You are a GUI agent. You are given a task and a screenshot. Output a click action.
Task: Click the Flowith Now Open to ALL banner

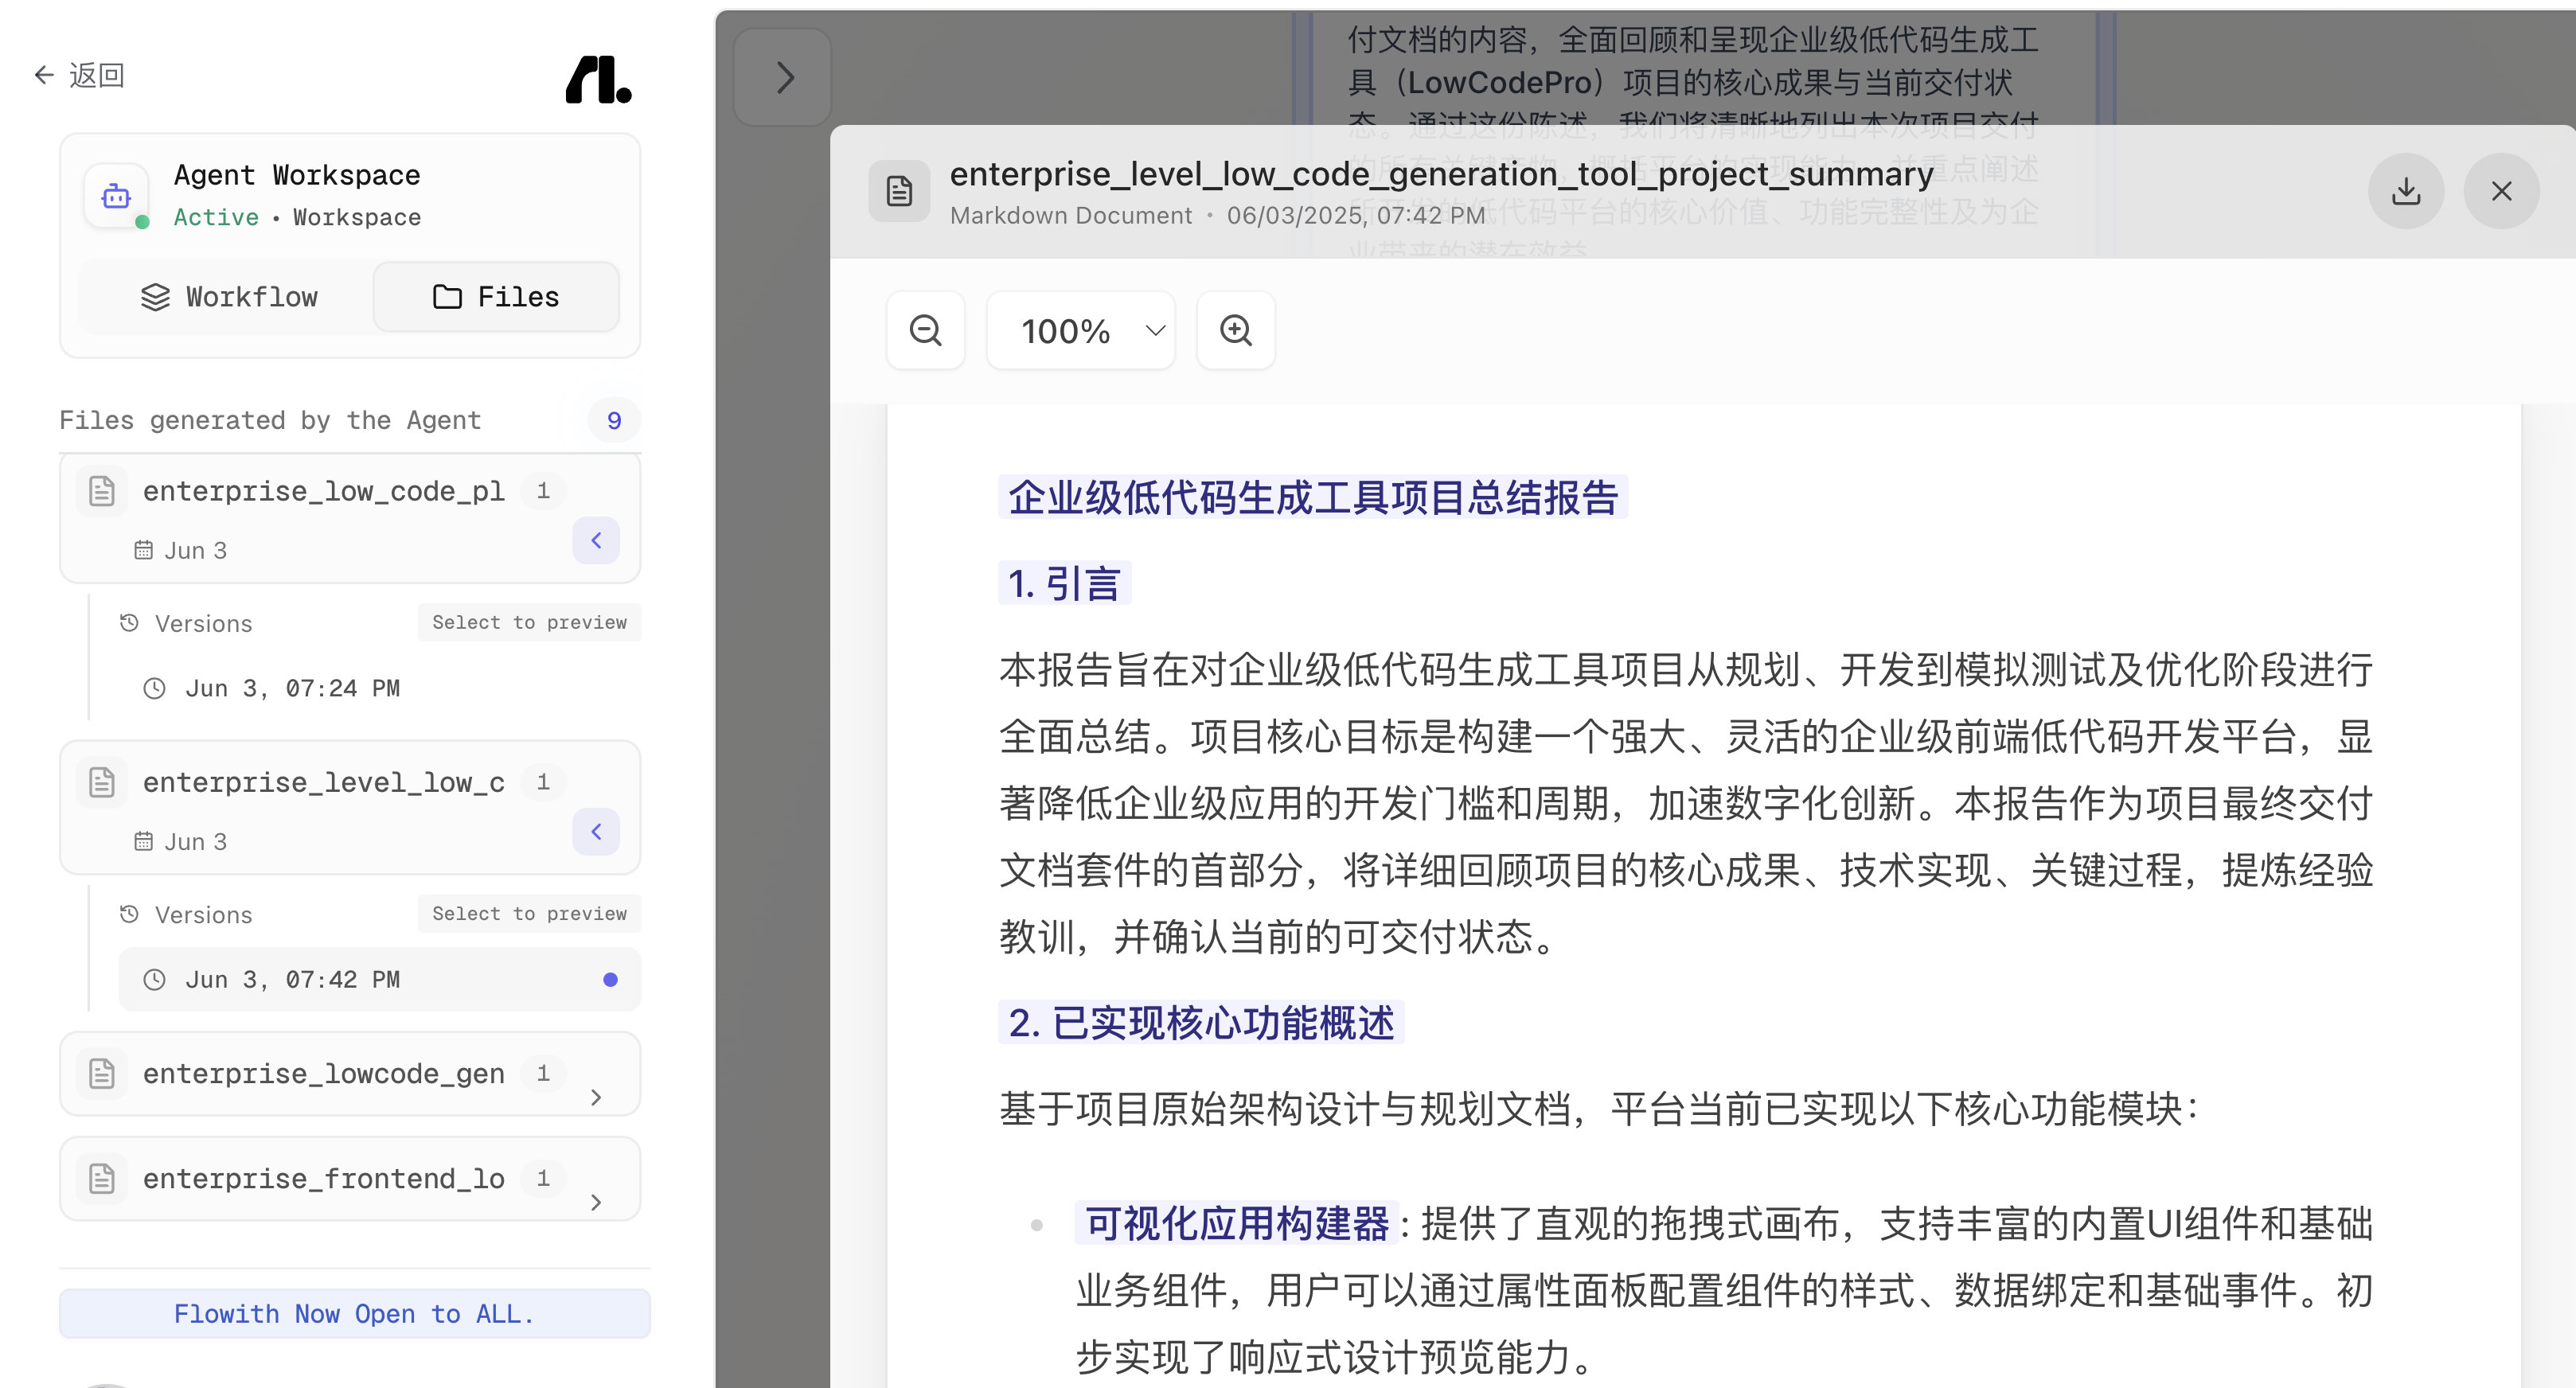(354, 1314)
